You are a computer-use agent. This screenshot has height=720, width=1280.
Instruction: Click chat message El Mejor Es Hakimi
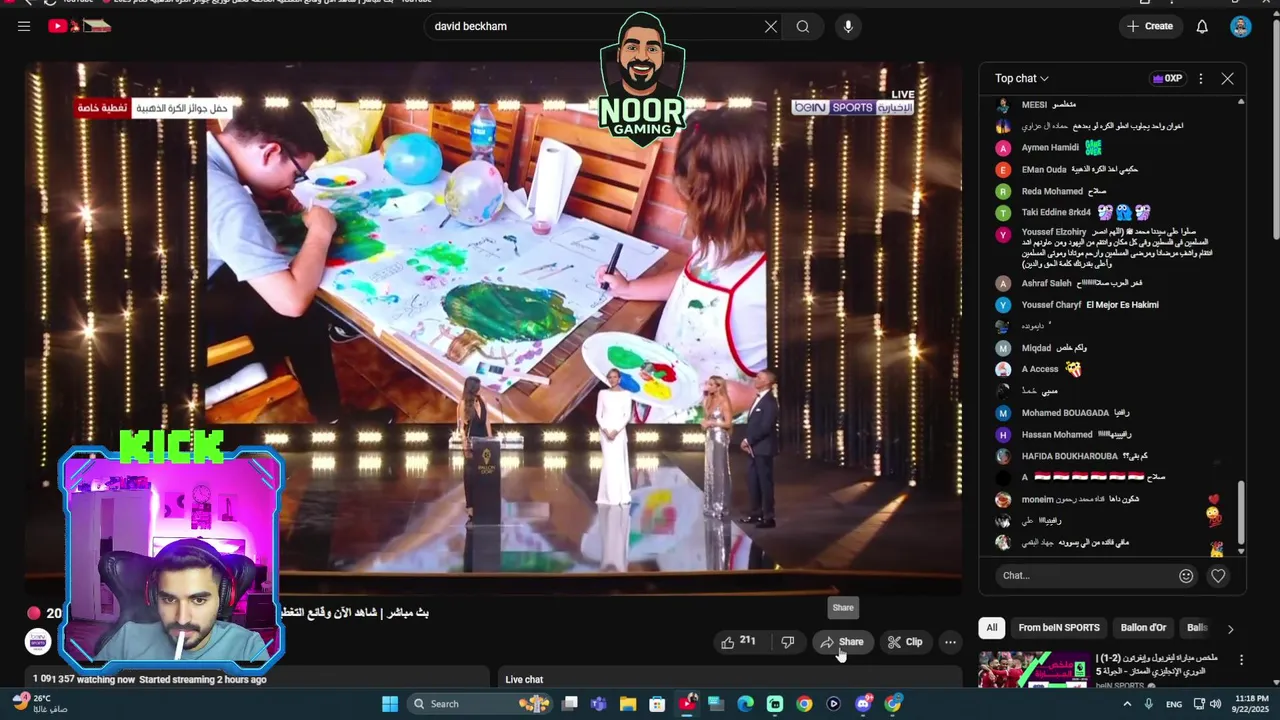click(x=1122, y=305)
